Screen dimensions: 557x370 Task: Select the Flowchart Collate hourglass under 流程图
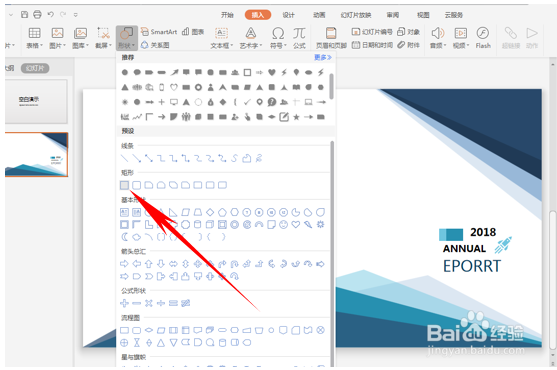[136, 343]
